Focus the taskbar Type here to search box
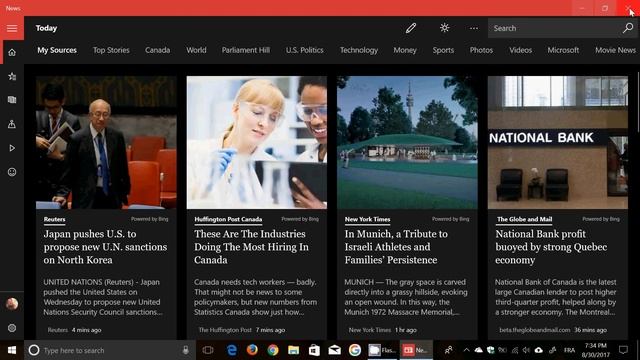 click(110, 350)
